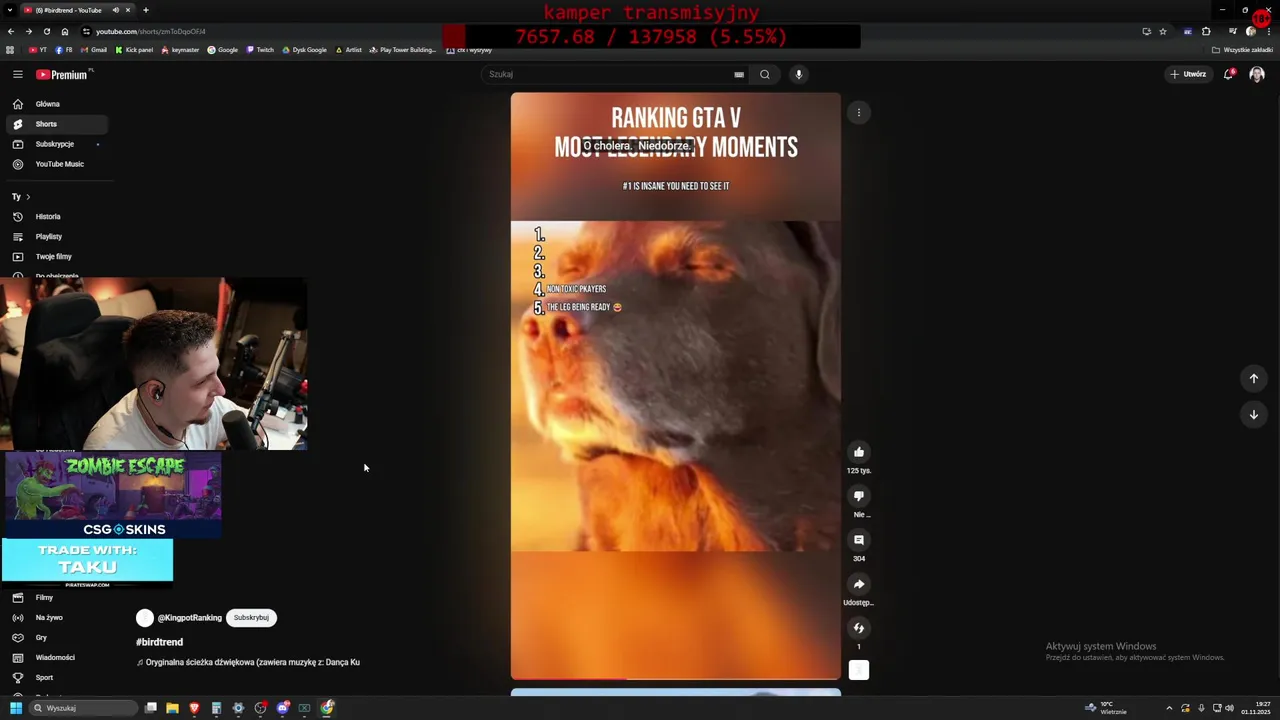Open a new browser tab
Image resolution: width=1280 pixels, height=720 pixels.
tap(146, 10)
